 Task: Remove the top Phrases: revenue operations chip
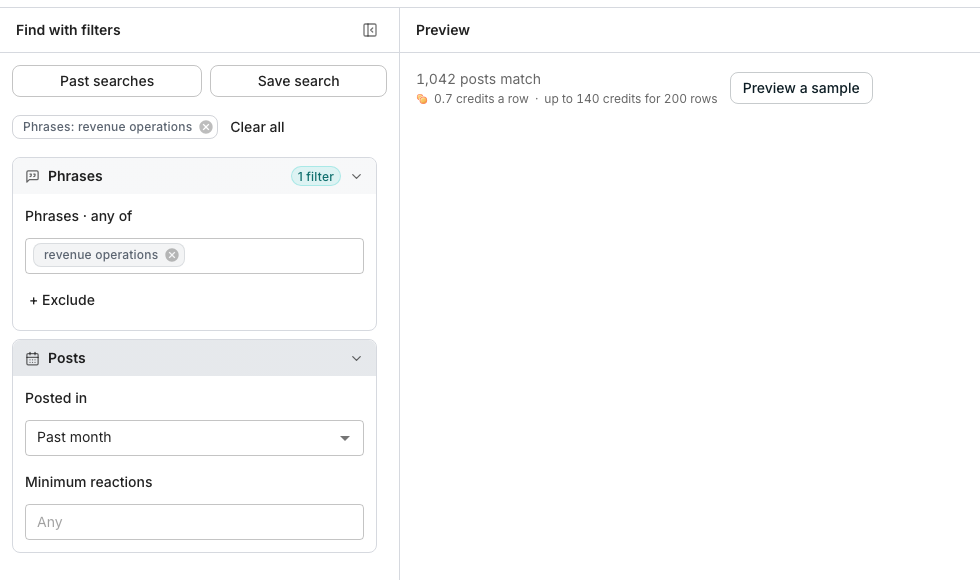point(206,127)
